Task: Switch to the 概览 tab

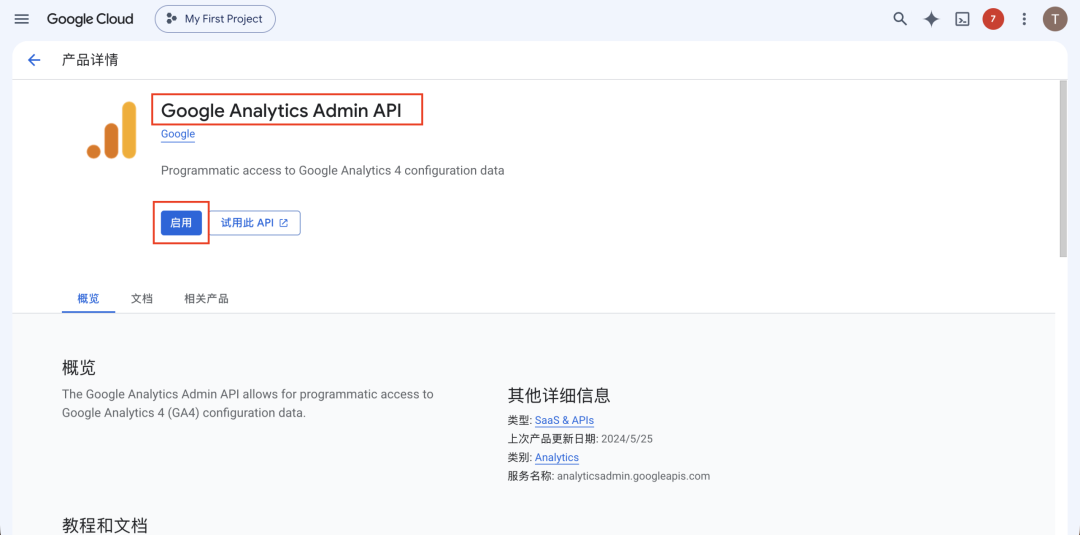Action: tap(88, 299)
